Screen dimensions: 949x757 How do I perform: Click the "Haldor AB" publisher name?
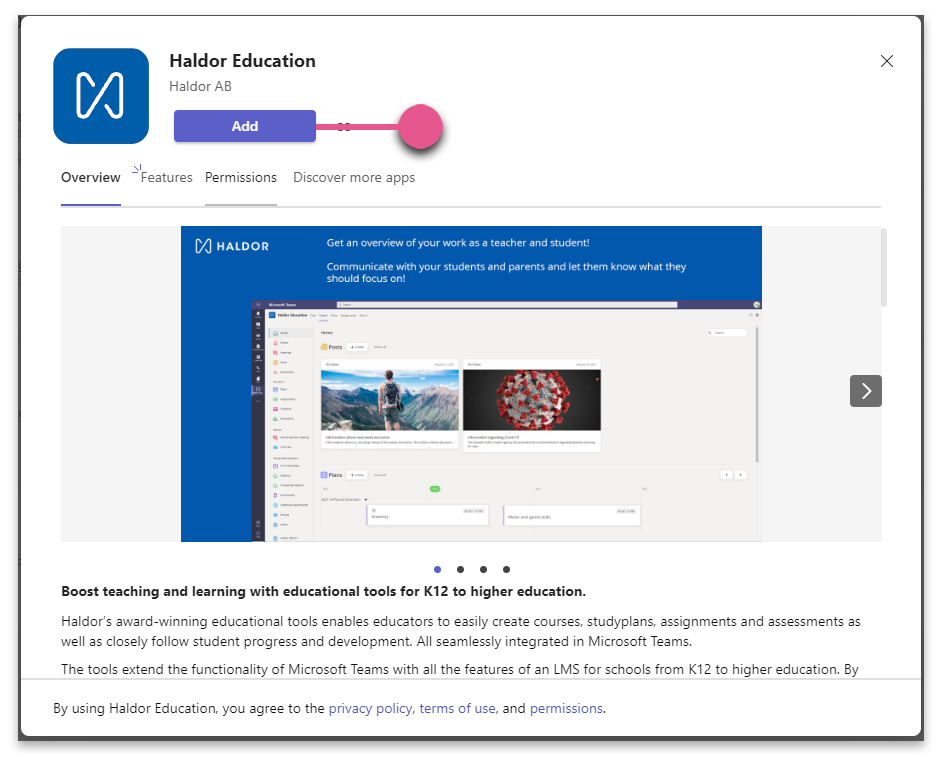(x=200, y=87)
